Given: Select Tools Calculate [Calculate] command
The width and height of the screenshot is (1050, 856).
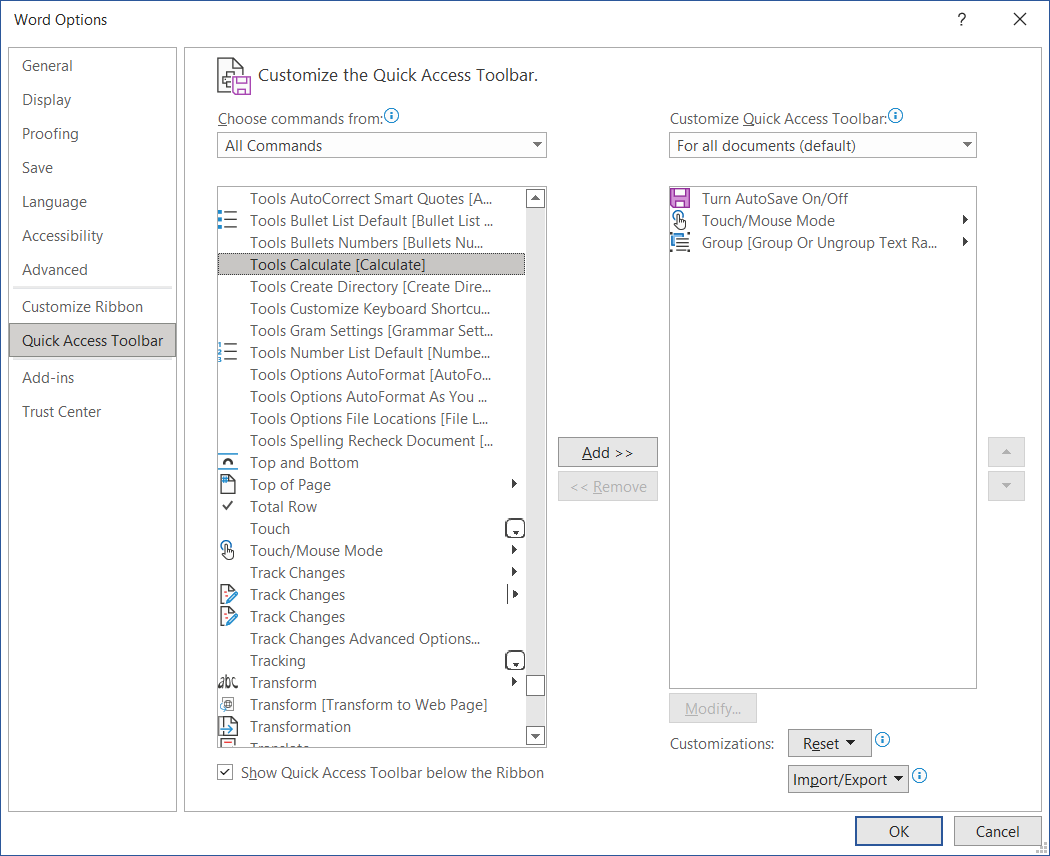Looking at the screenshot, I should [x=371, y=265].
